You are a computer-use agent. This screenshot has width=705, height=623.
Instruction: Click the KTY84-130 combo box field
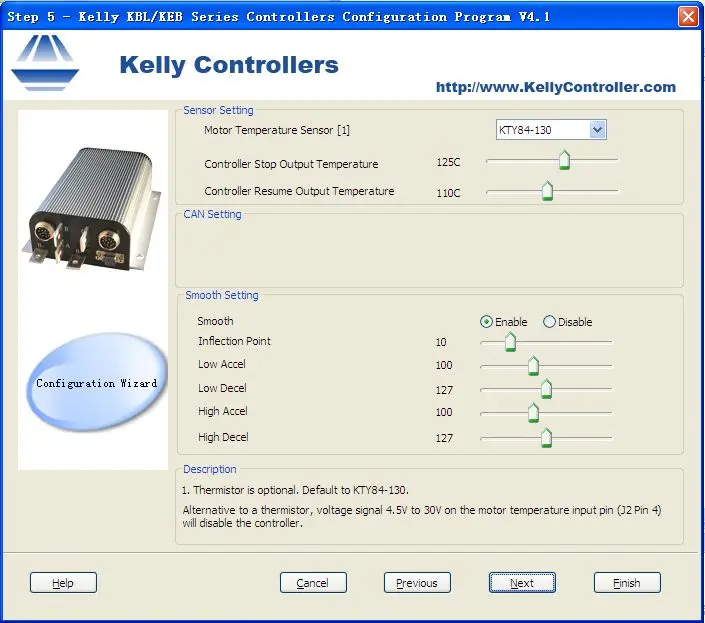click(551, 130)
